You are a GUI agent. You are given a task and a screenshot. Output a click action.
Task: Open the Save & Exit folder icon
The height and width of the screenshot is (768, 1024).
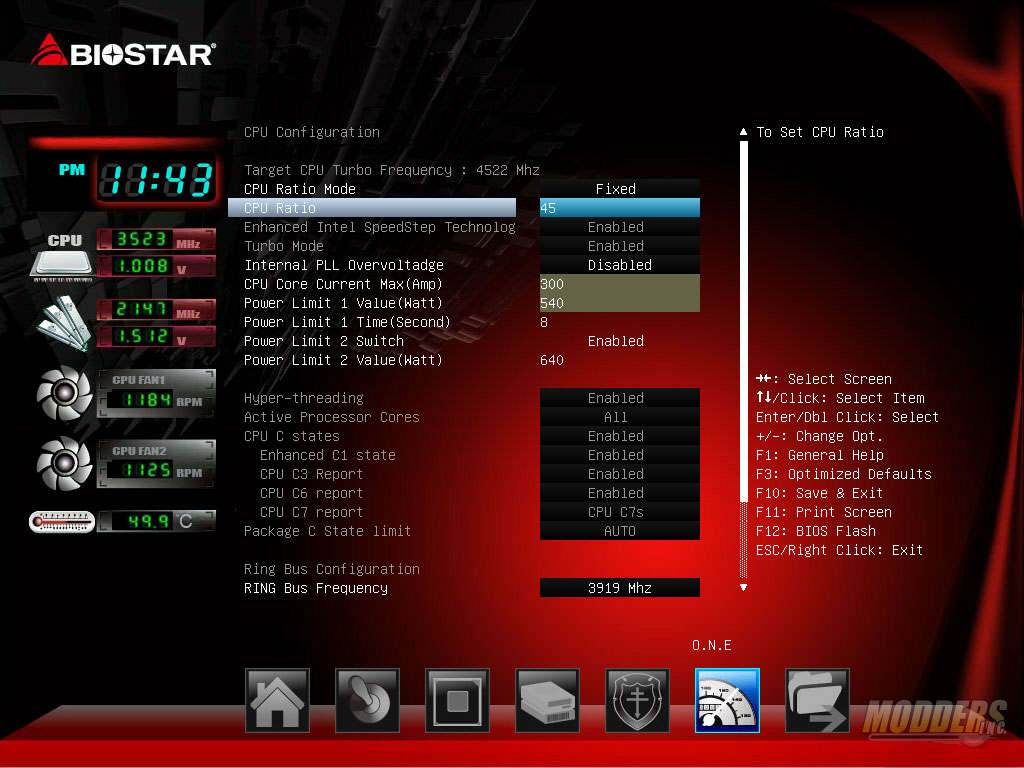818,701
